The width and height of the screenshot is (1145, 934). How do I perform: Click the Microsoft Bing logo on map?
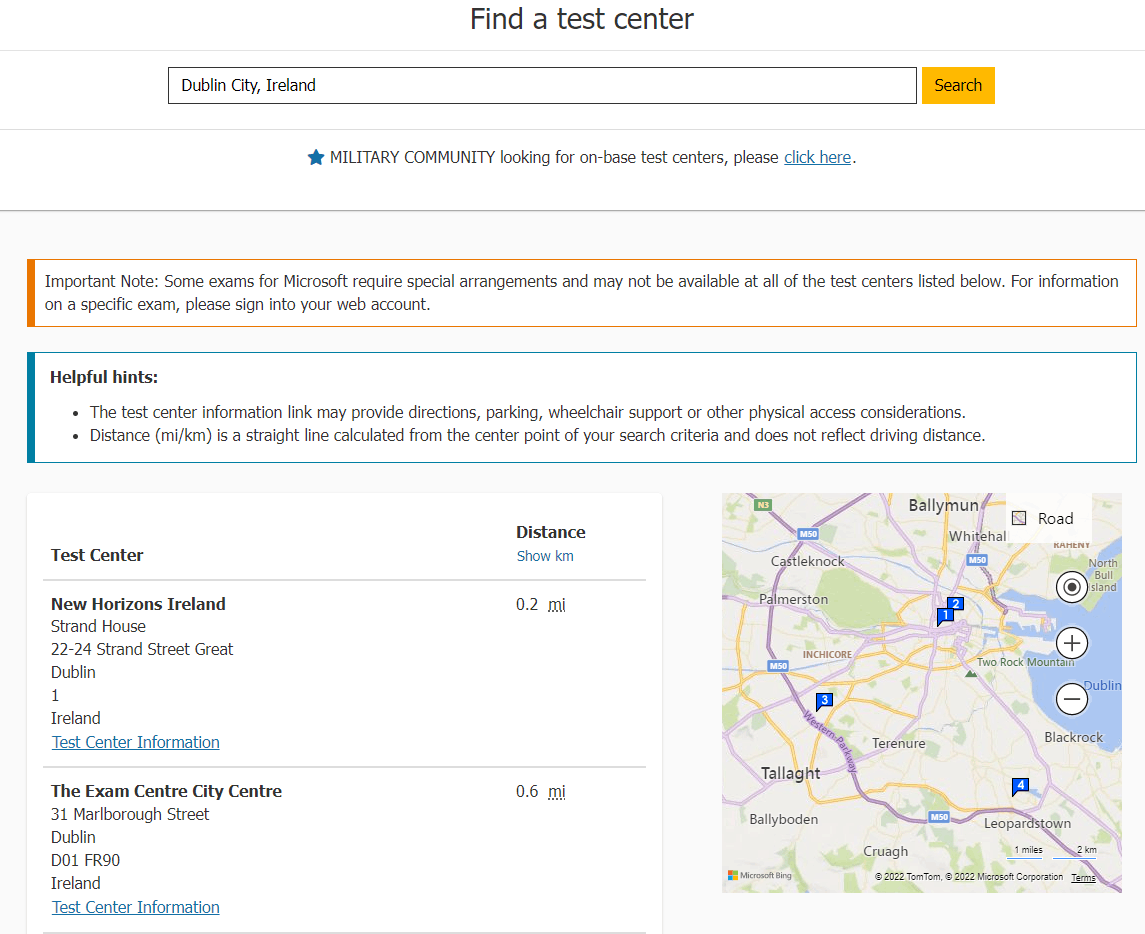click(759, 875)
